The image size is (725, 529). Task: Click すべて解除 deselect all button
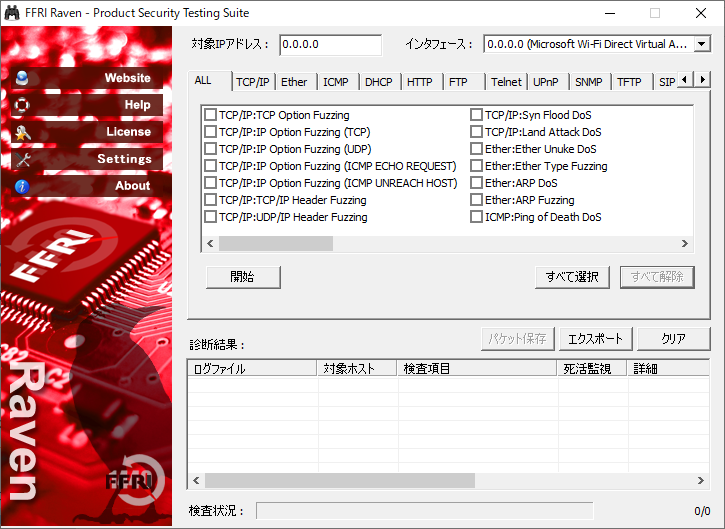coord(657,277)
